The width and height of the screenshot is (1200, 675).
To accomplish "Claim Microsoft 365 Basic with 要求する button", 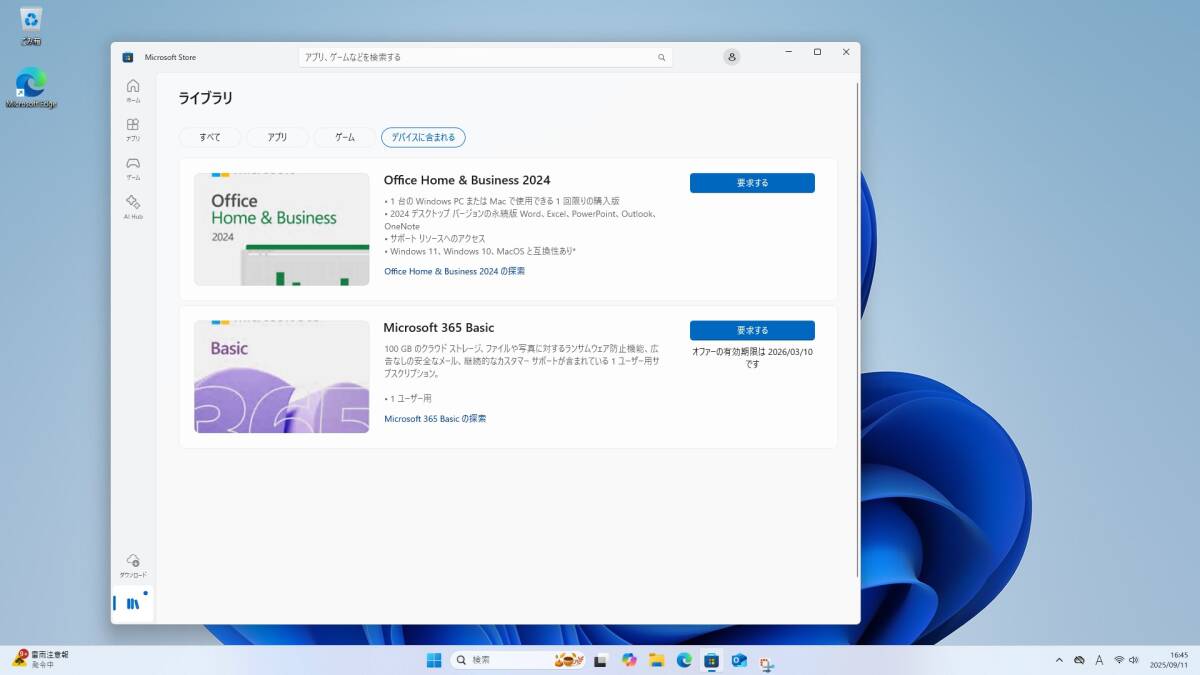I will coord(752,330).
